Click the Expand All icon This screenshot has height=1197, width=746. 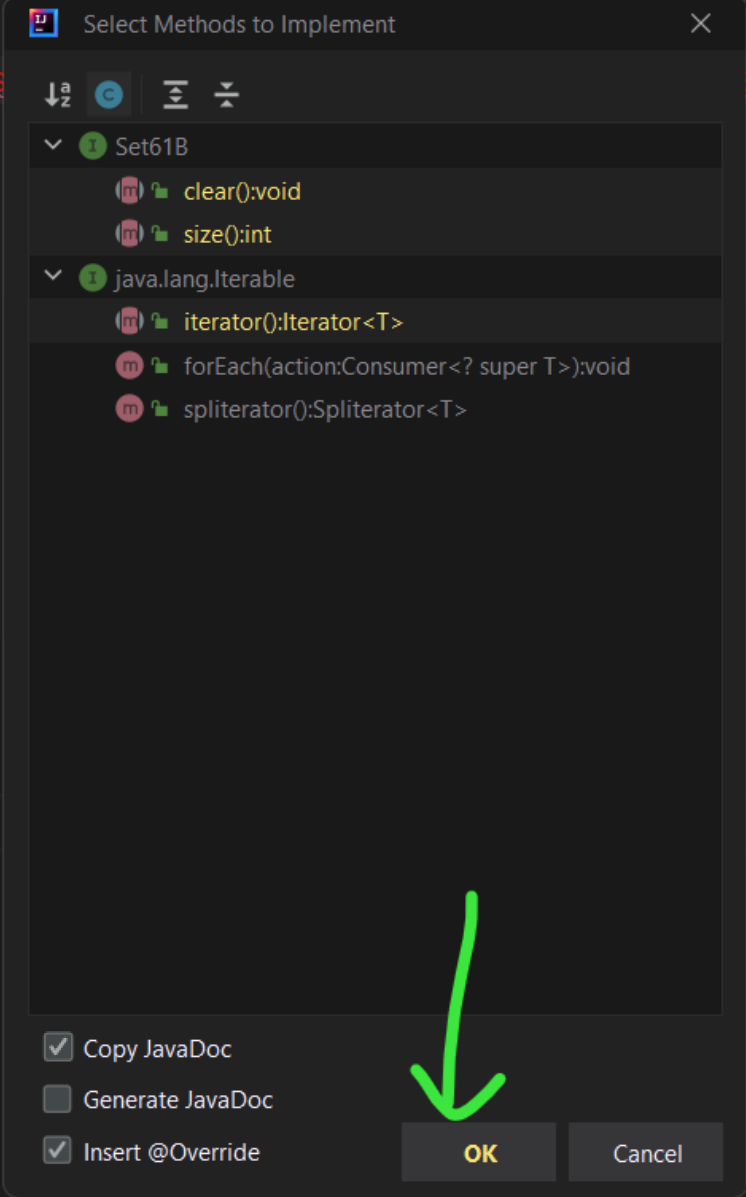[176, 94]
